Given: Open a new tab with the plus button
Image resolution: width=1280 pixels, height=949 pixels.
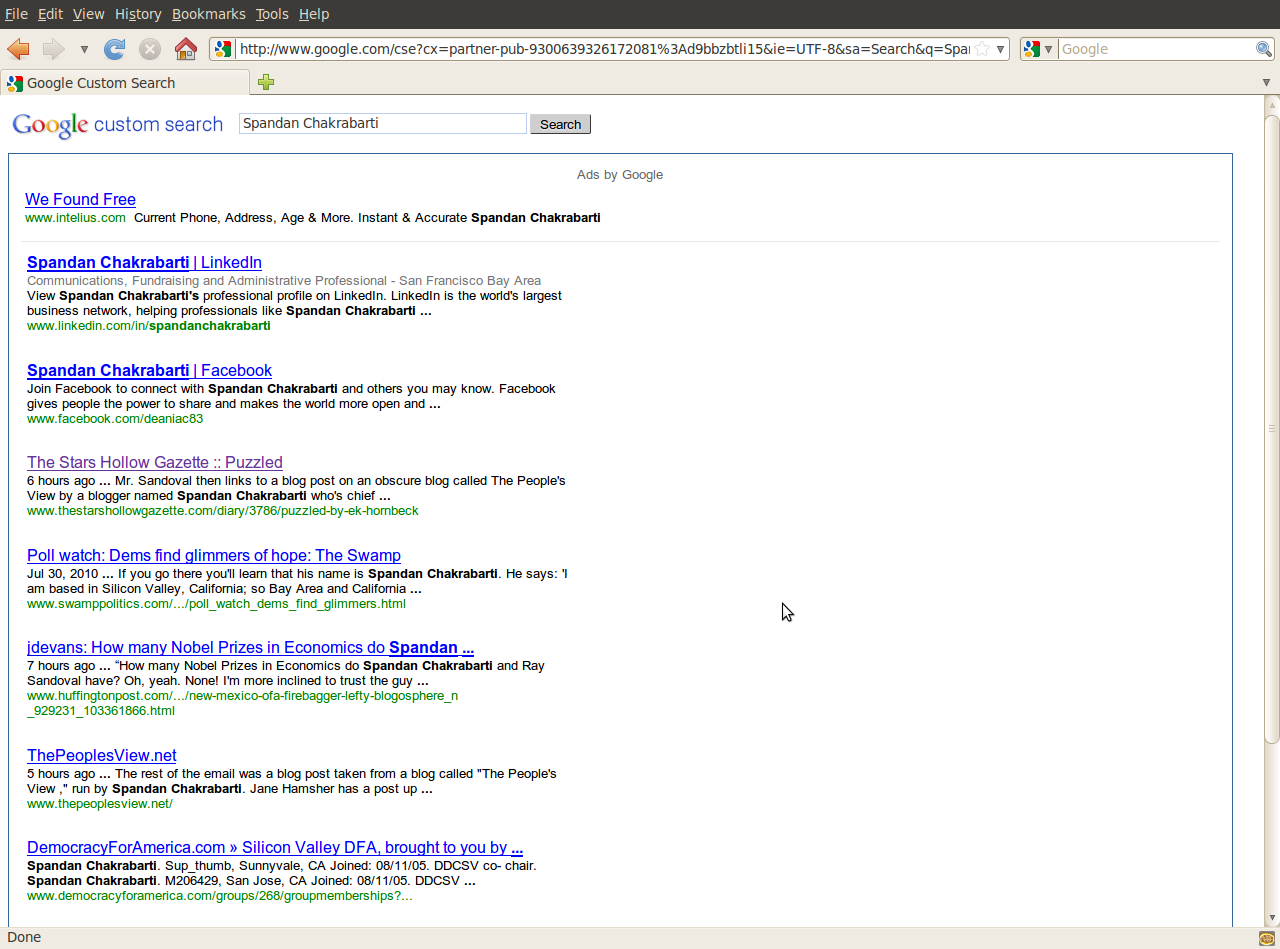Looking at the screenshot, I should [266, 82].
